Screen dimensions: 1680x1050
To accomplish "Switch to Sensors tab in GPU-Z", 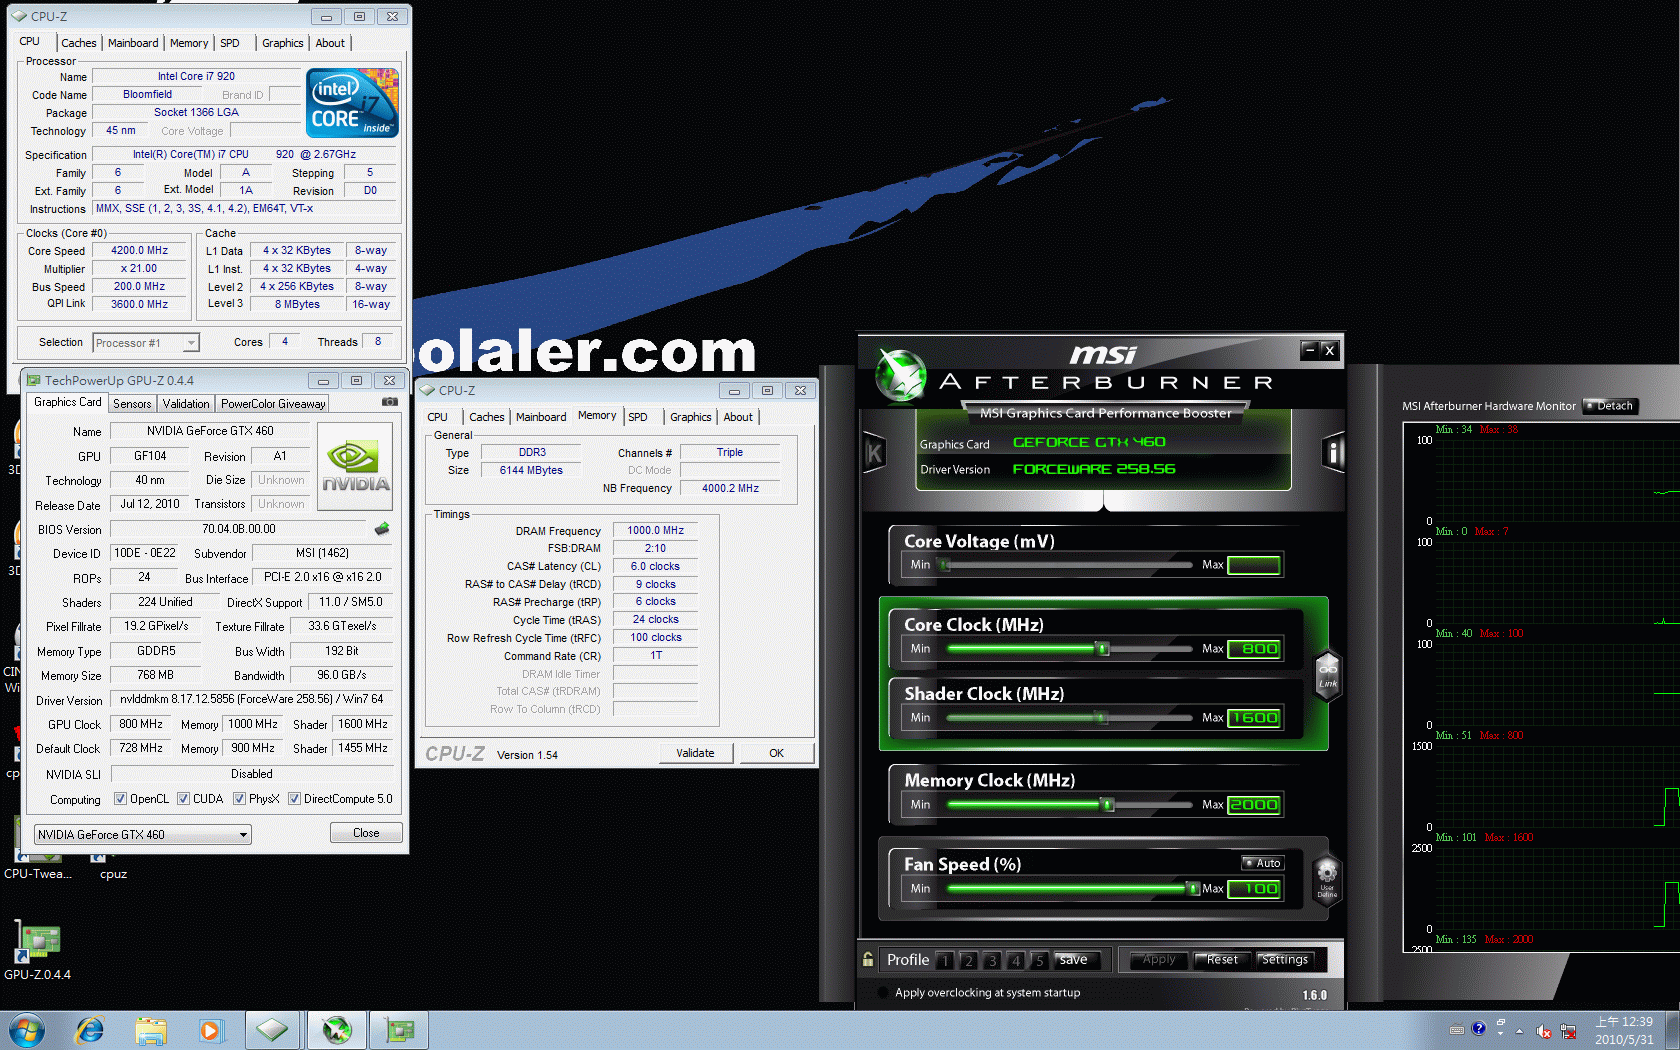I will pyautogui.click(x=132, y=404).
